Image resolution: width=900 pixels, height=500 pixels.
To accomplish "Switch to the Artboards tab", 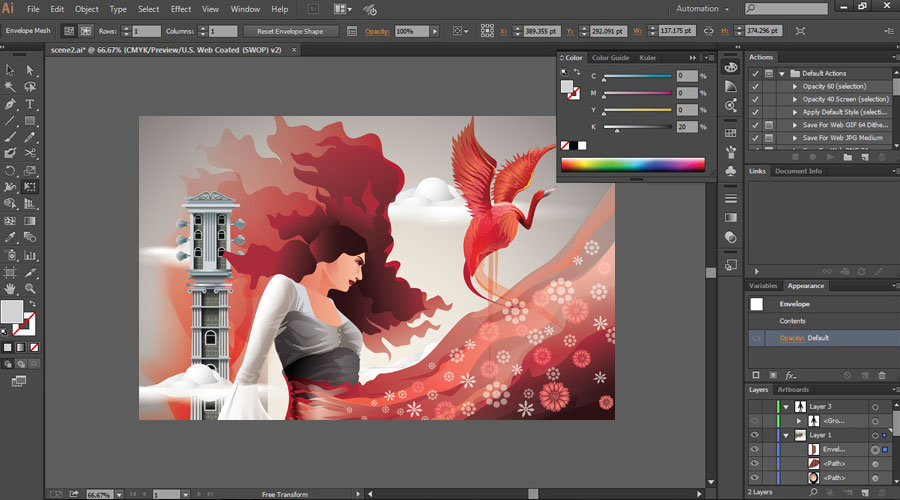I will coord(793,389).
